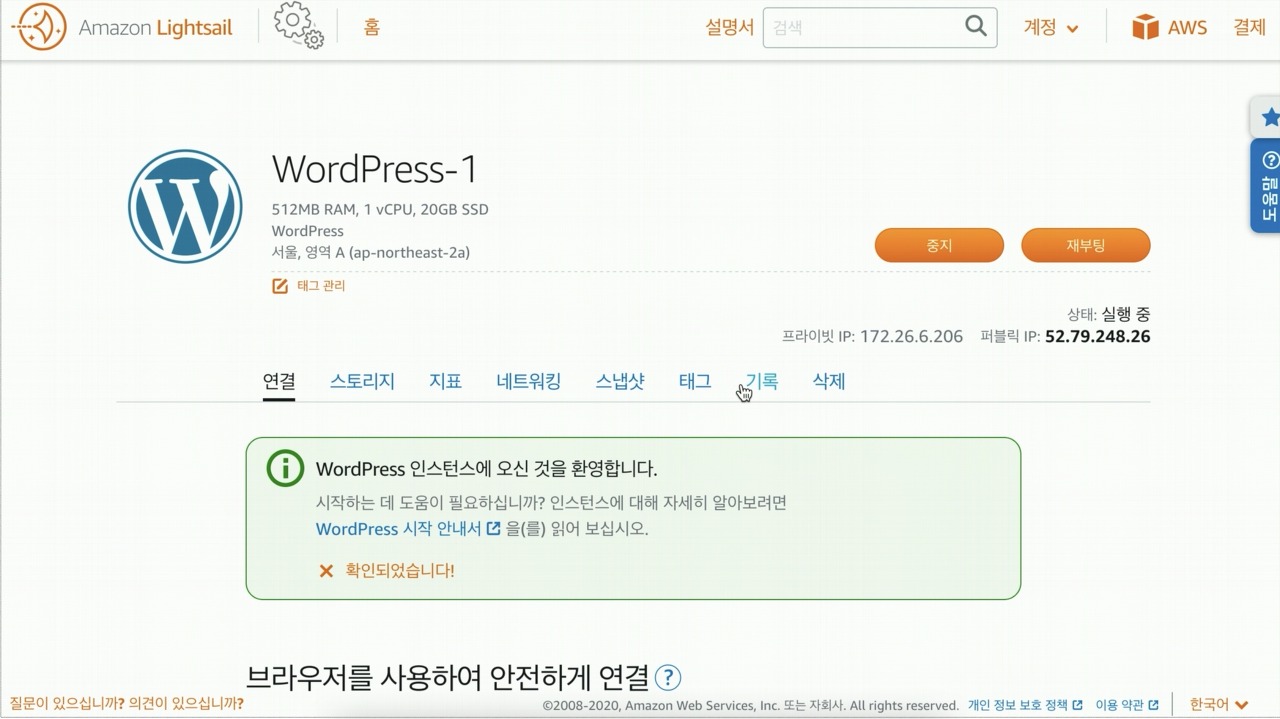This screenshot has width=1280, height=719.
Task: Click the WordPress logo image
Action: click(185, 207)
